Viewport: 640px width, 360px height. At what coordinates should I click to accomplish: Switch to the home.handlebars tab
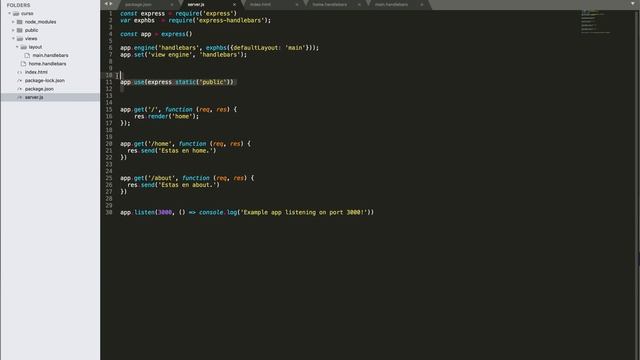[x=330, y=4]
